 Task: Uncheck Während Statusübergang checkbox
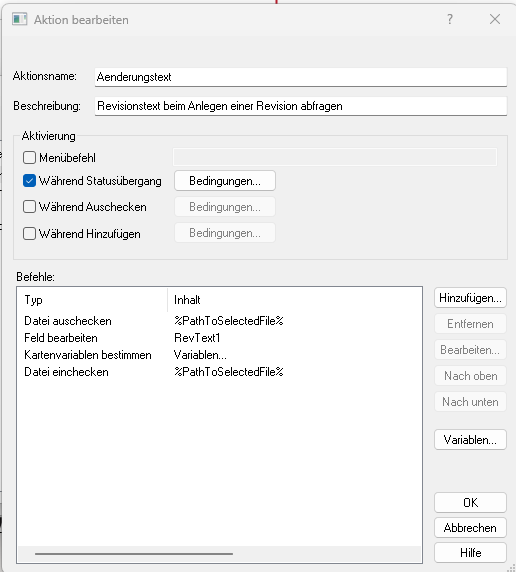[29, 181]
